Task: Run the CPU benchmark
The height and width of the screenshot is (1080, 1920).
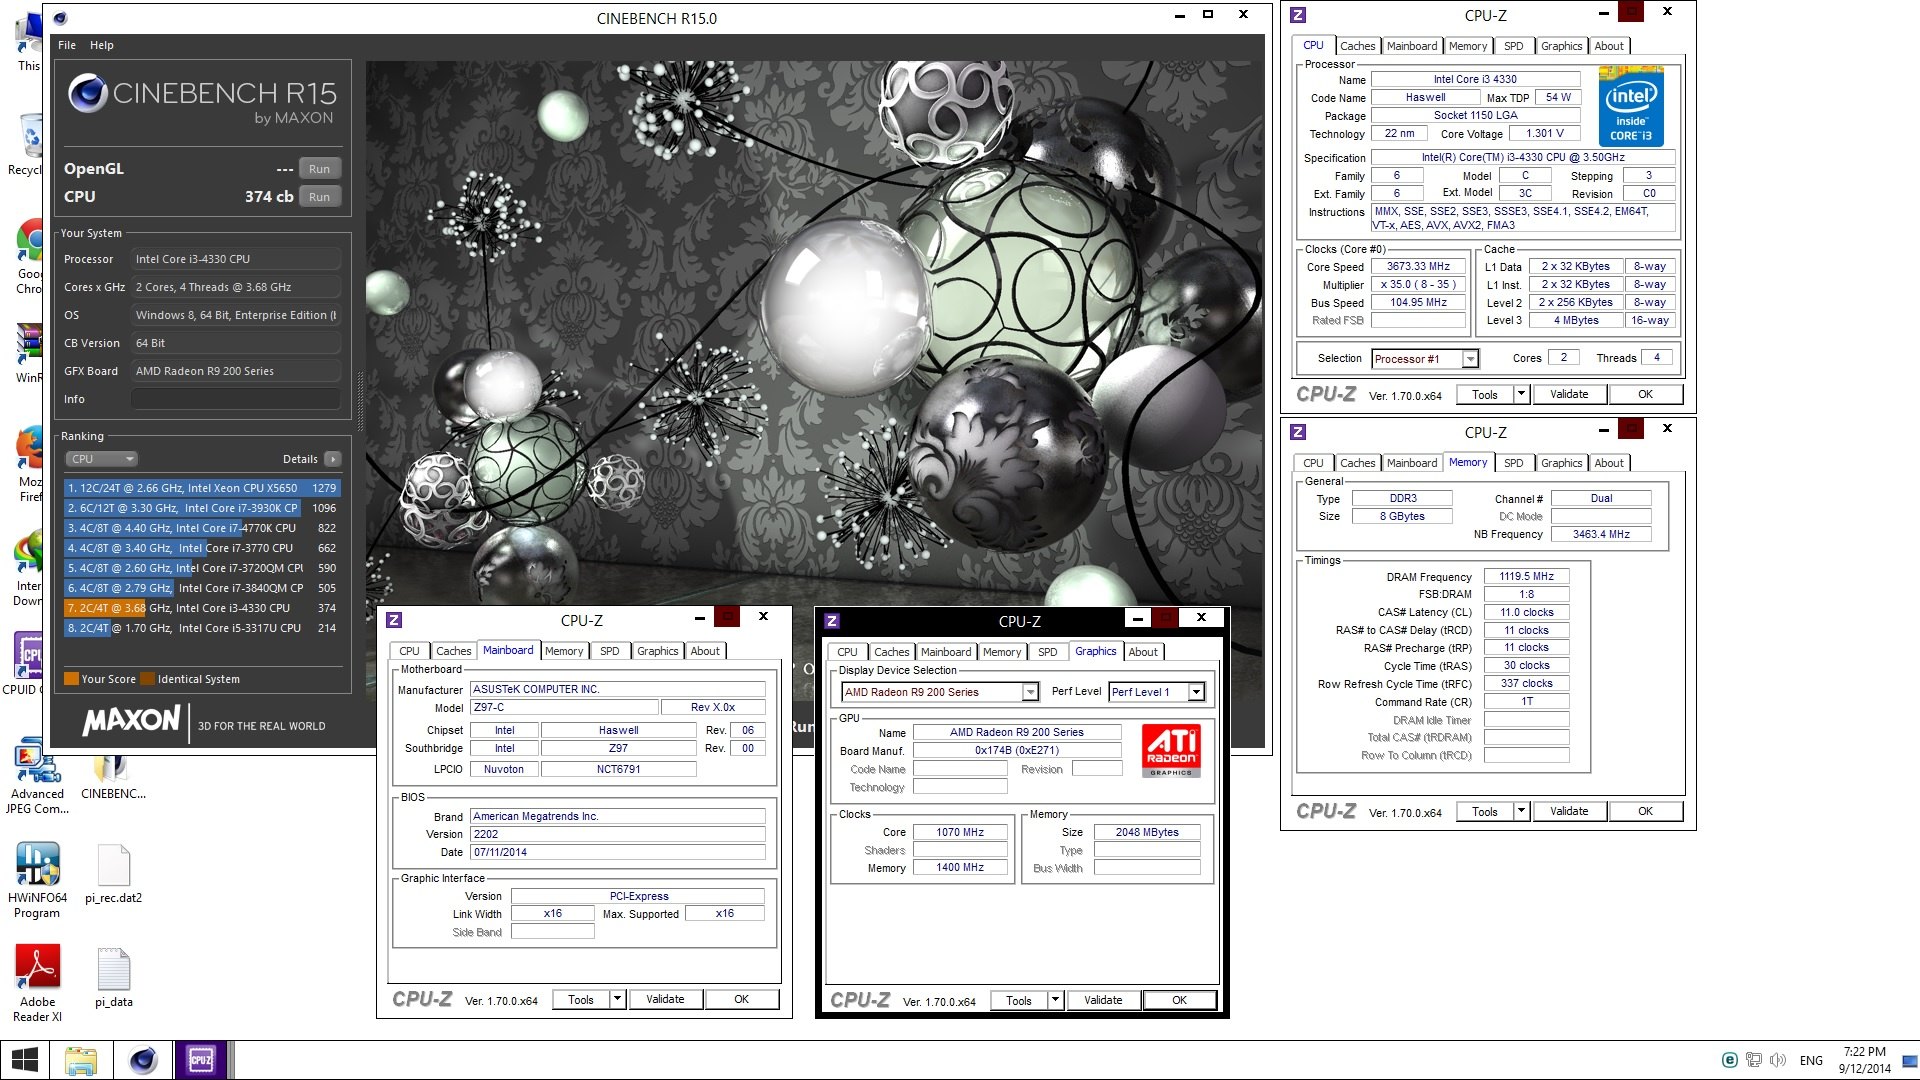Action: coord(319,197)
